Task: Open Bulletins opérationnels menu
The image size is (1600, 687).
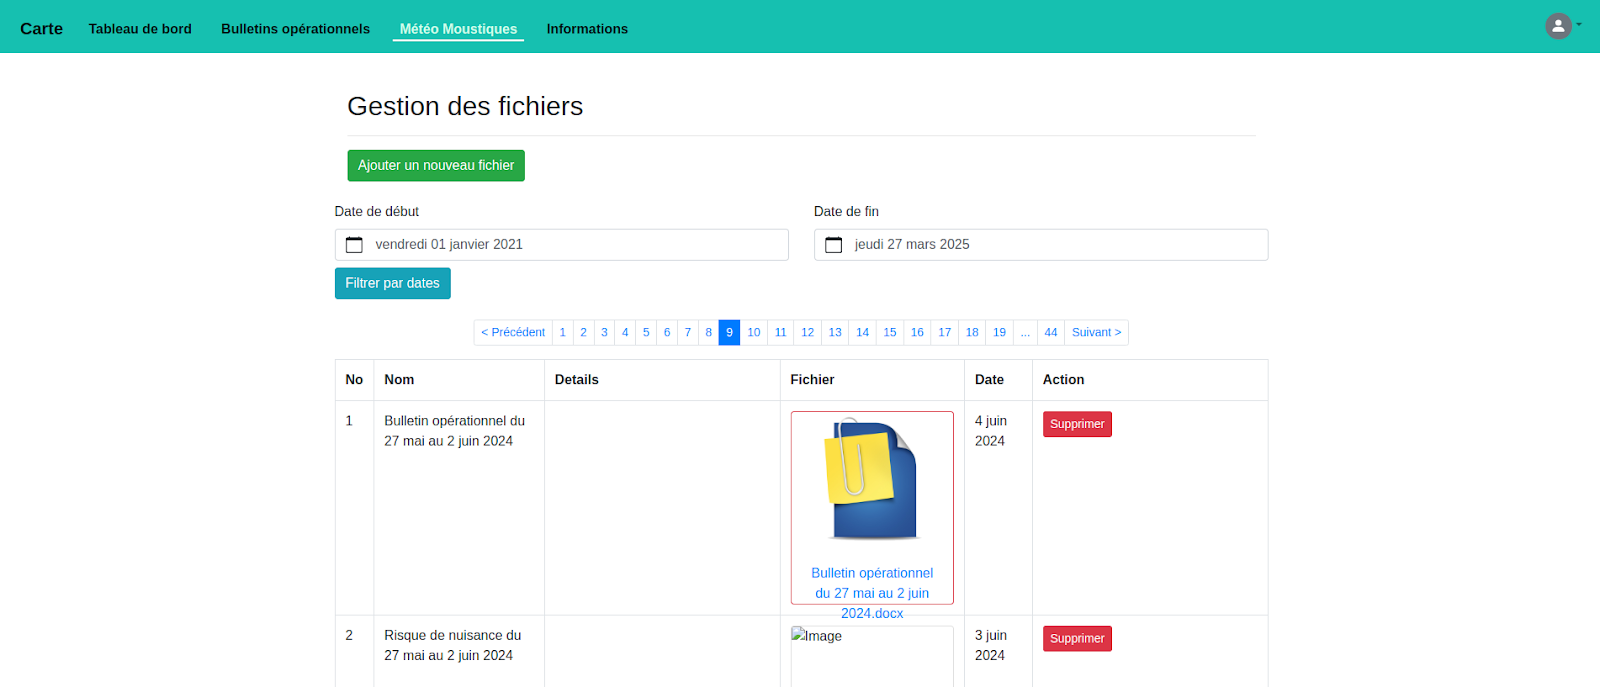Action: click(295, 29)
